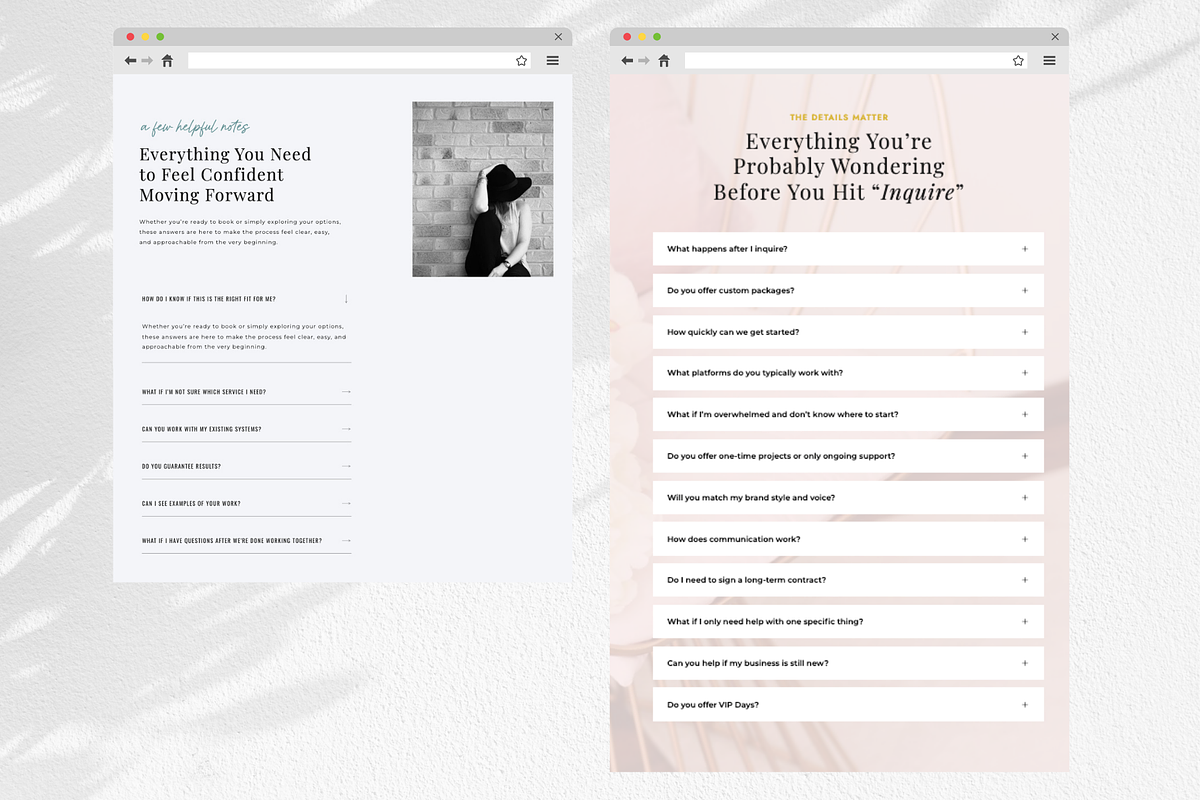Open home icon in left browser window

click(167, 61)
